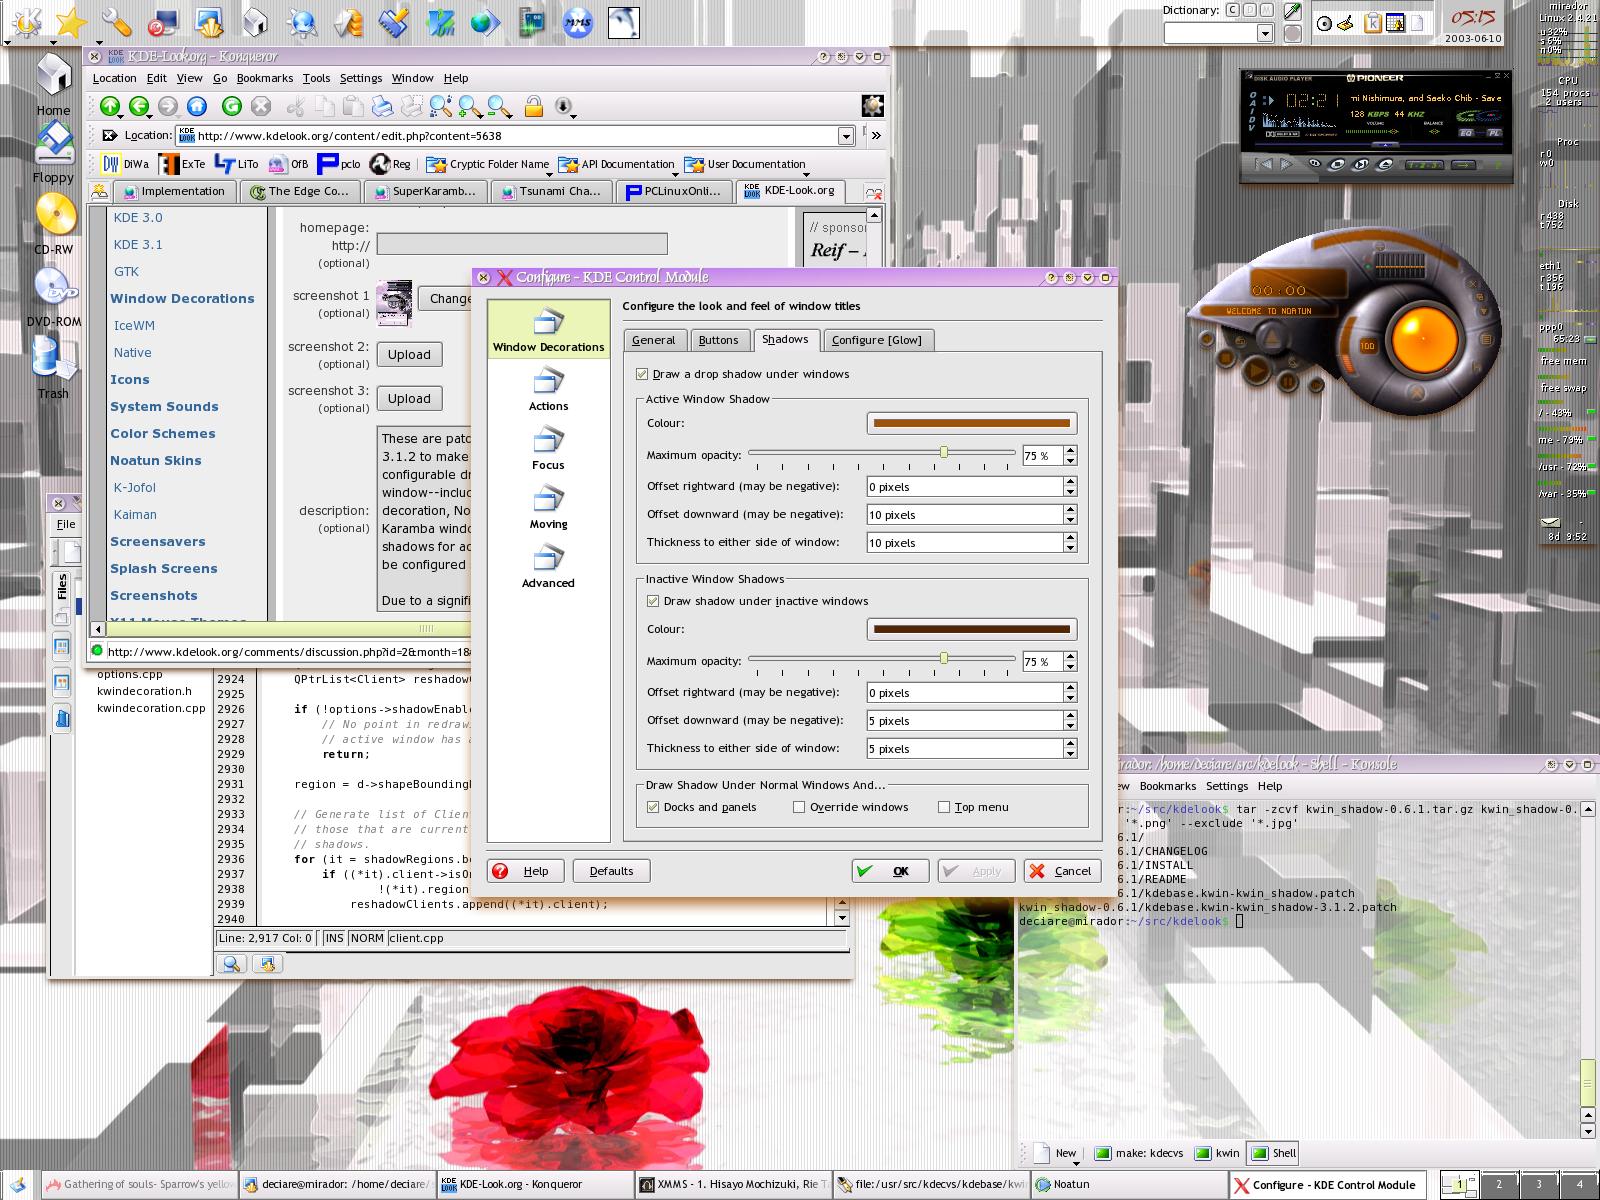Toggle Draw a drop shadow under windows

642,374
